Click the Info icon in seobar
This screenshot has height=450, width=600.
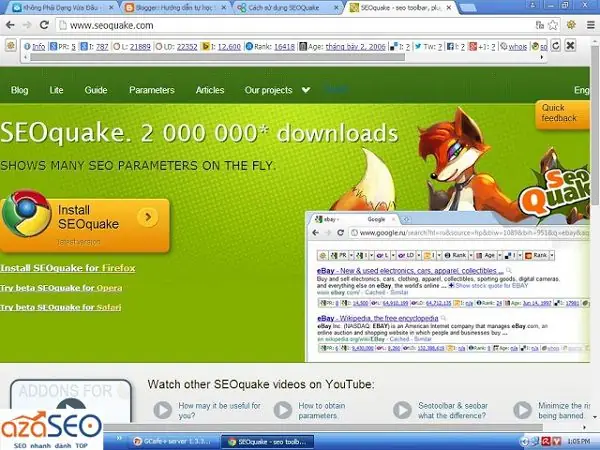point(27,47)
